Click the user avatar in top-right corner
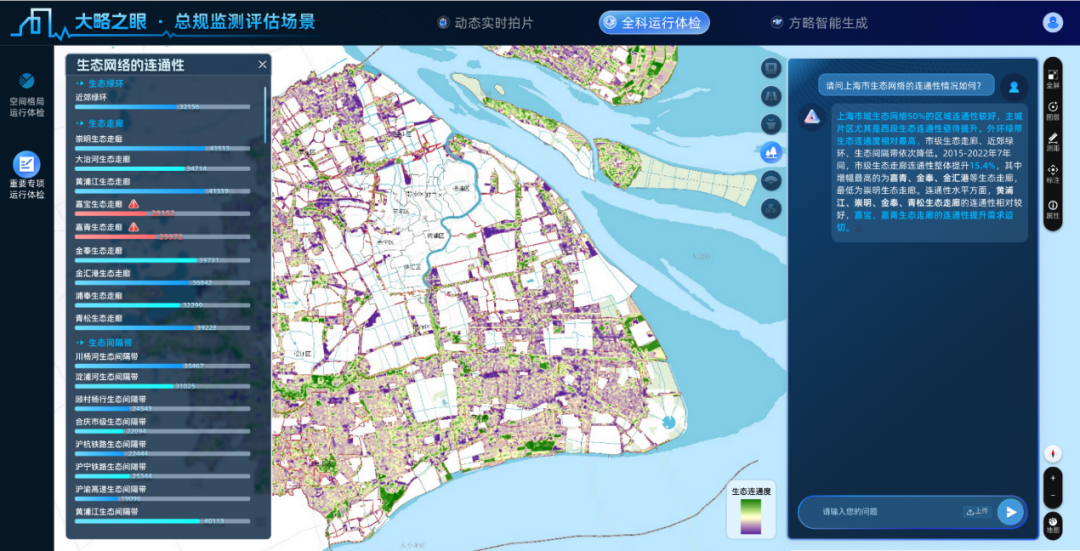 [1052, 22]
